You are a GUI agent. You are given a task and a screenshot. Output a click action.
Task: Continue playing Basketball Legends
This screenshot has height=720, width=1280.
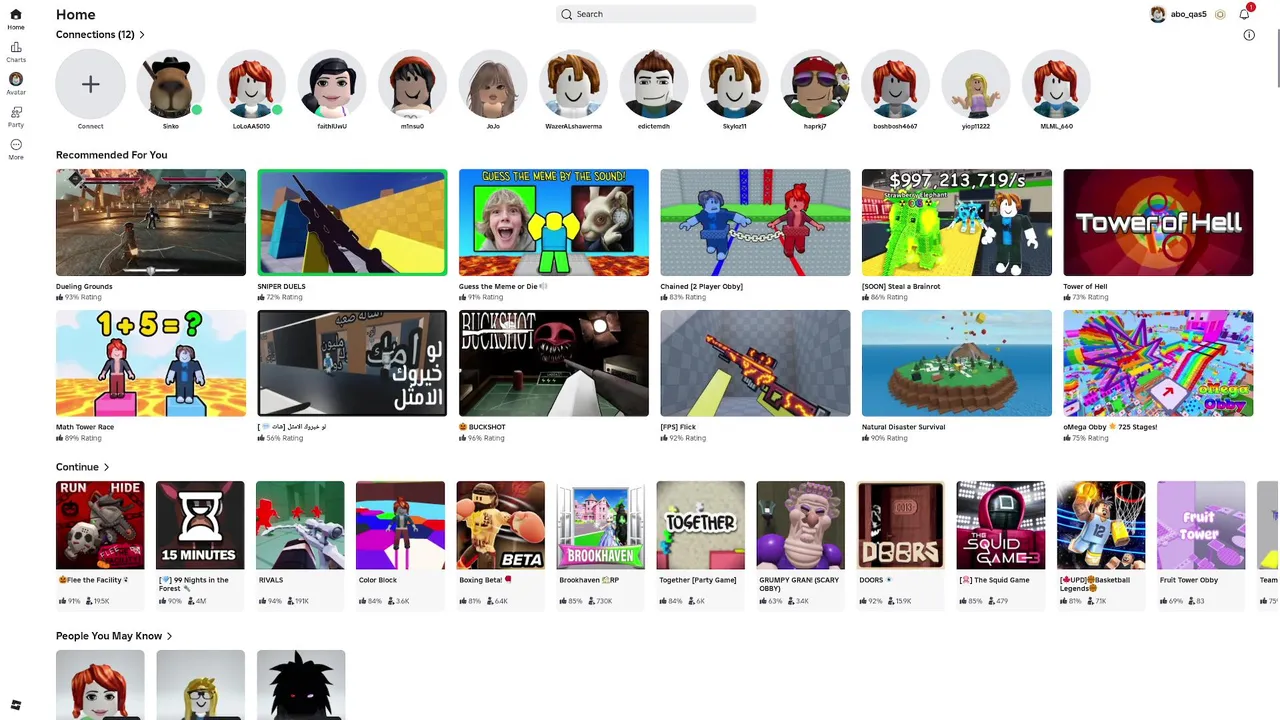pyautogui.click(x=1101, y=525)
